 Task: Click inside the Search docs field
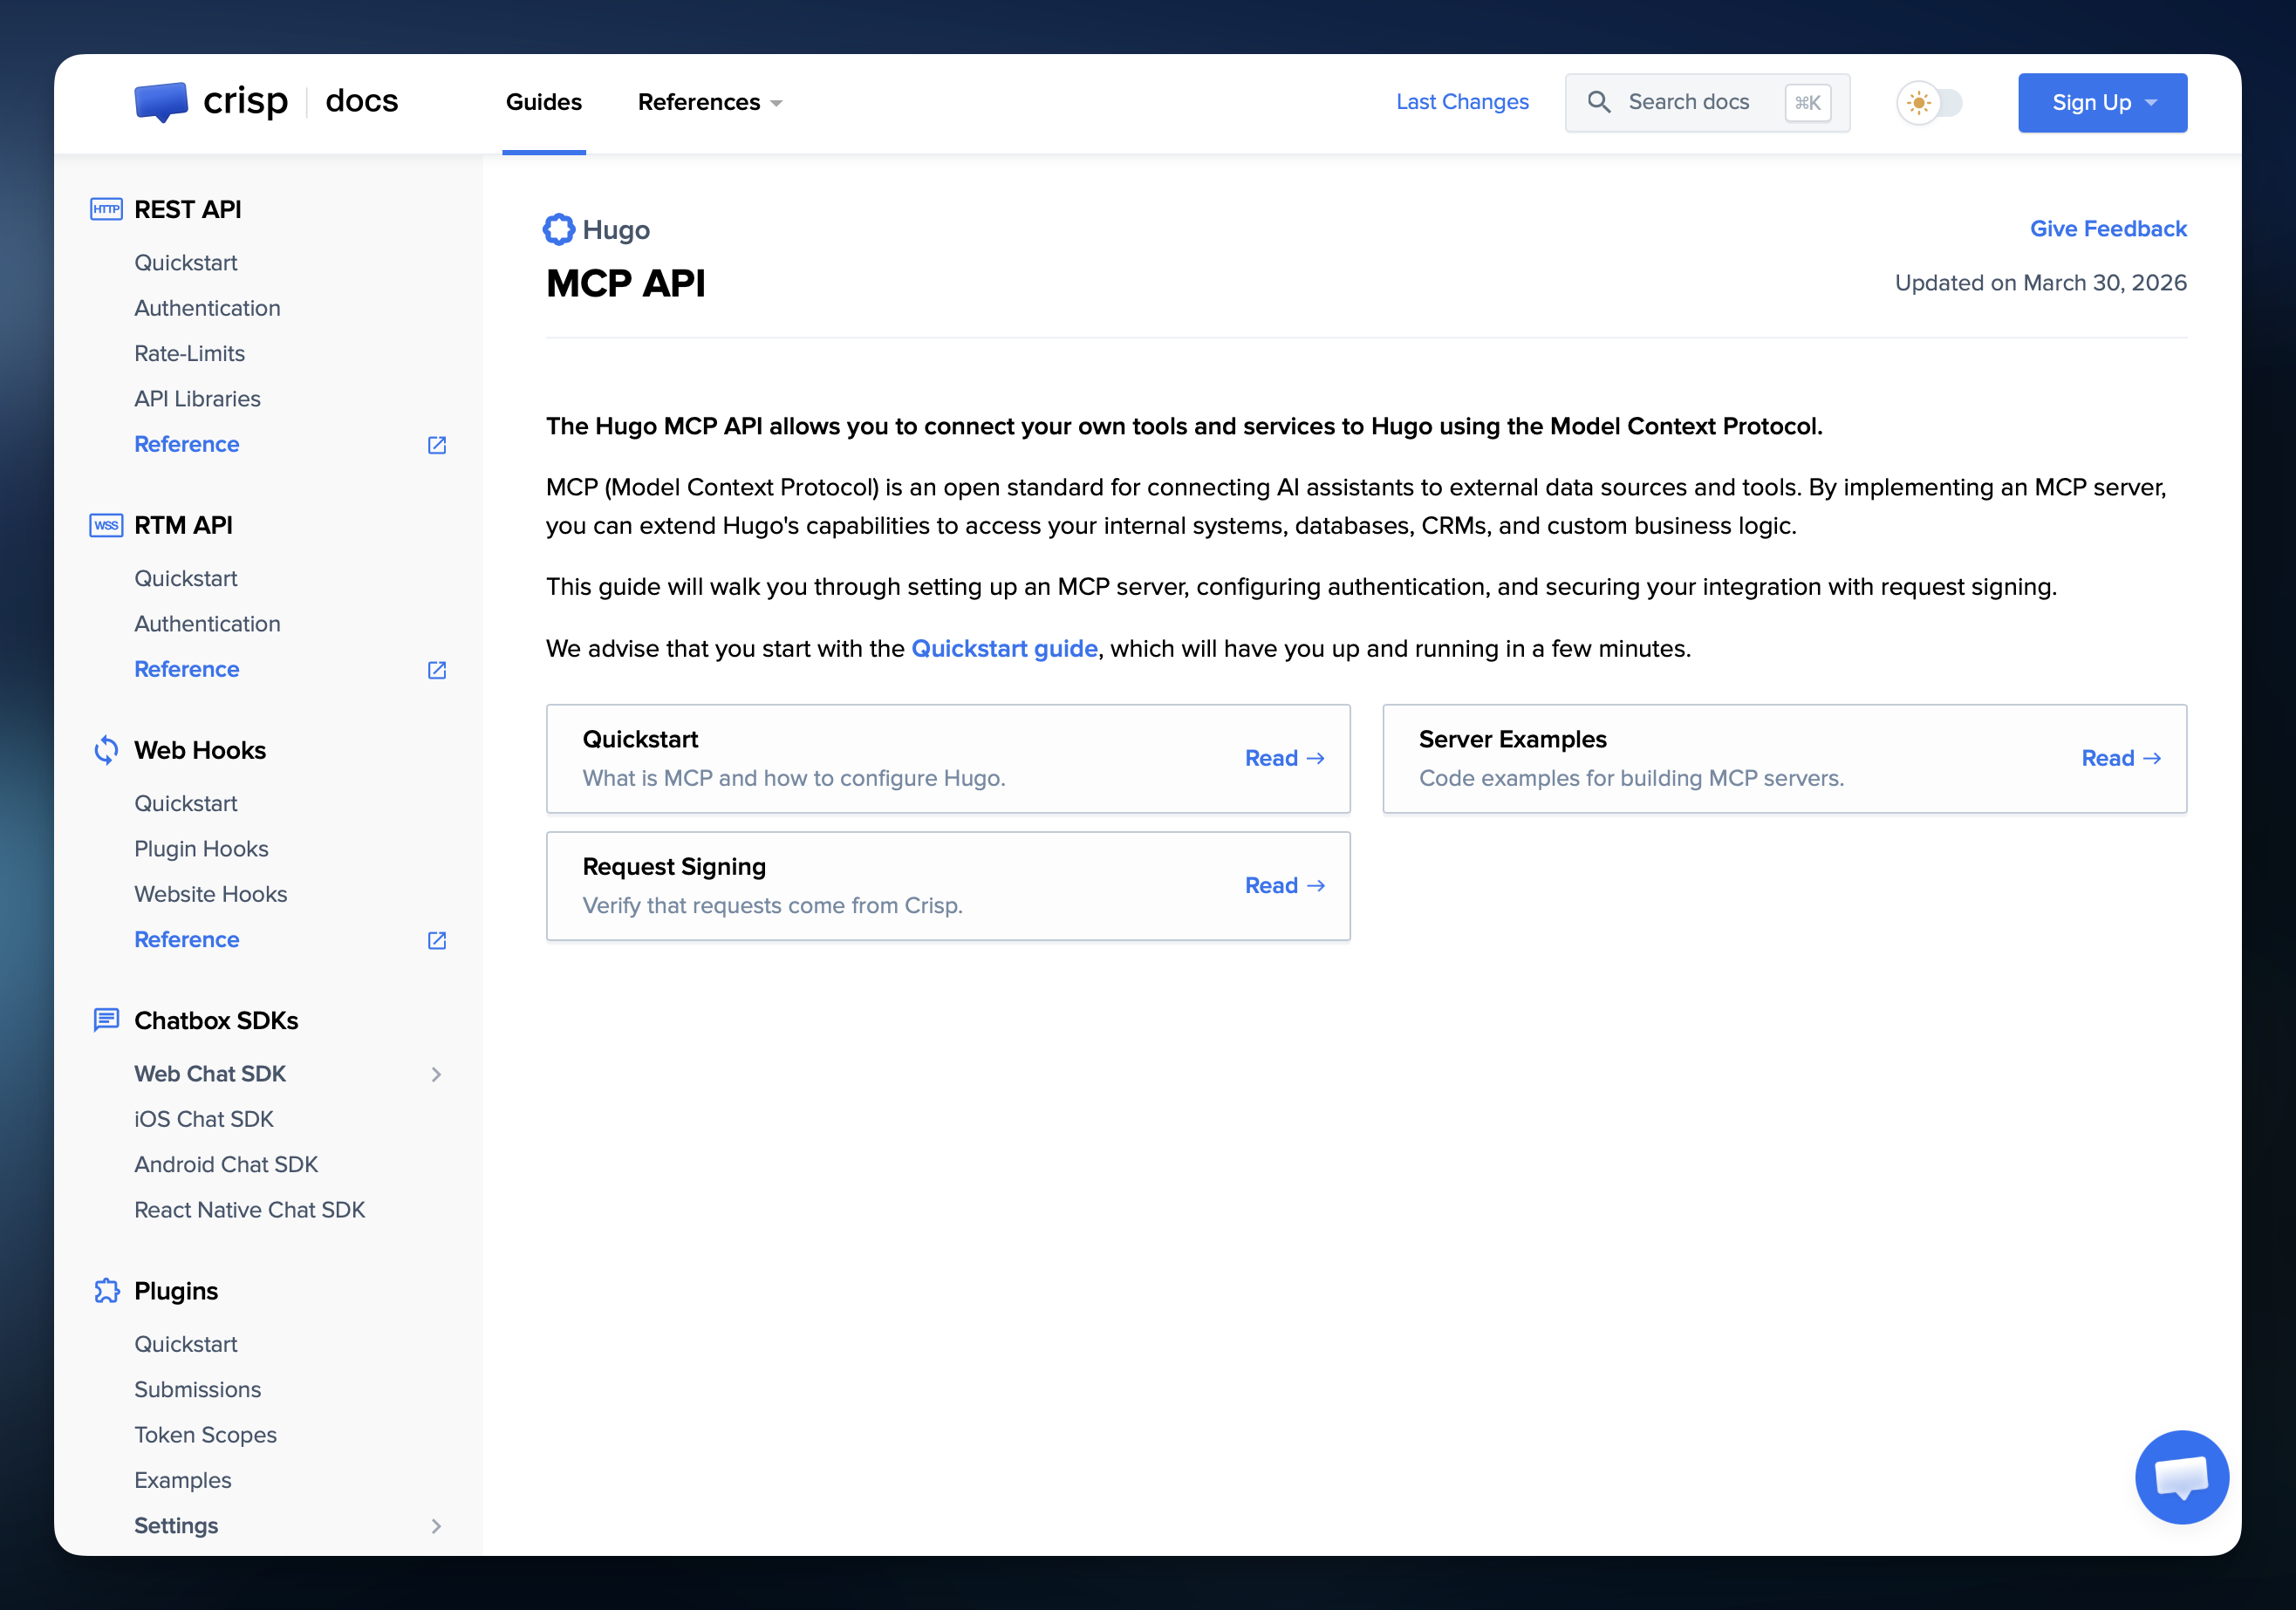click(x=1690, y=102)
